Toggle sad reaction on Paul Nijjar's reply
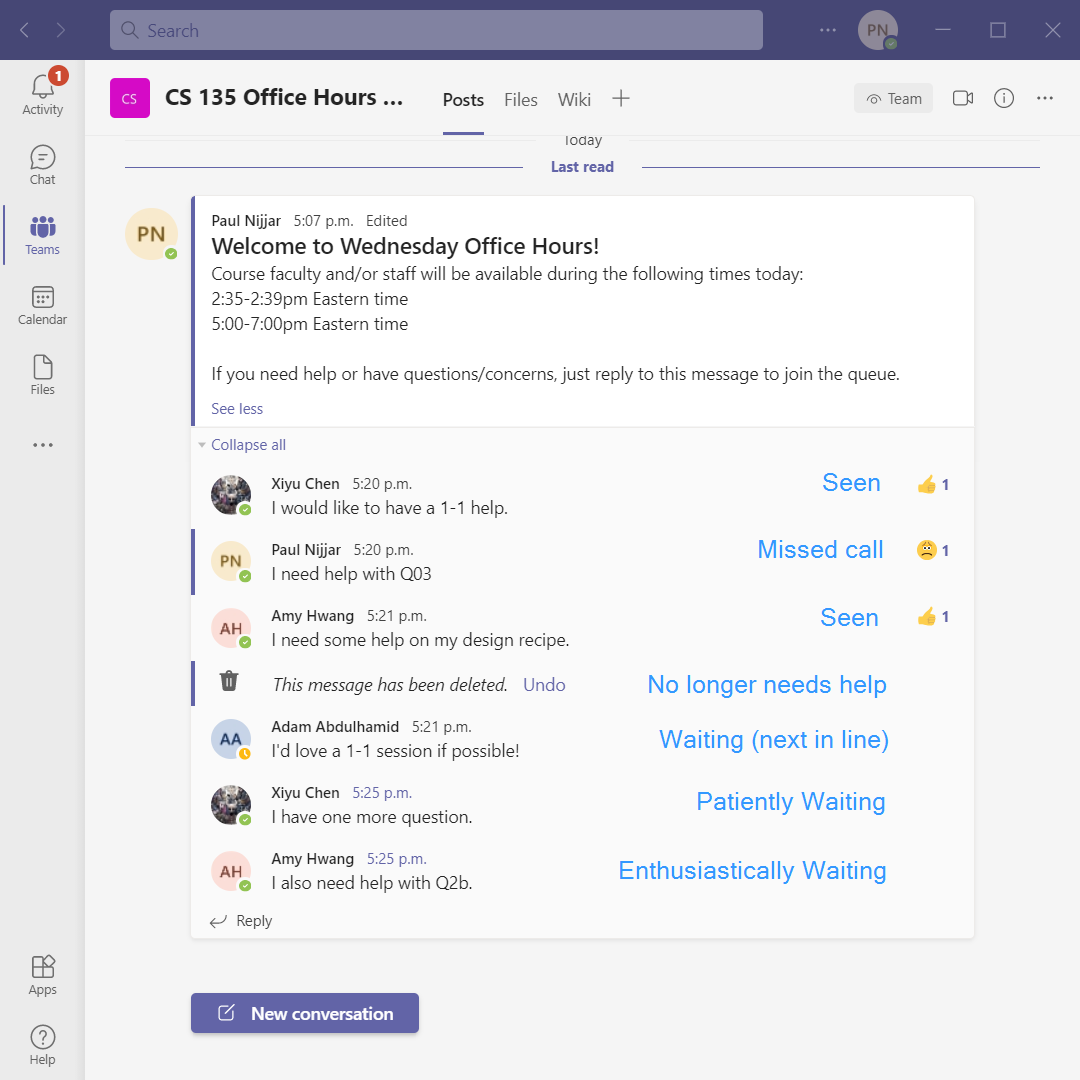The image size is (1080, 1080). [x=932, y=550]
